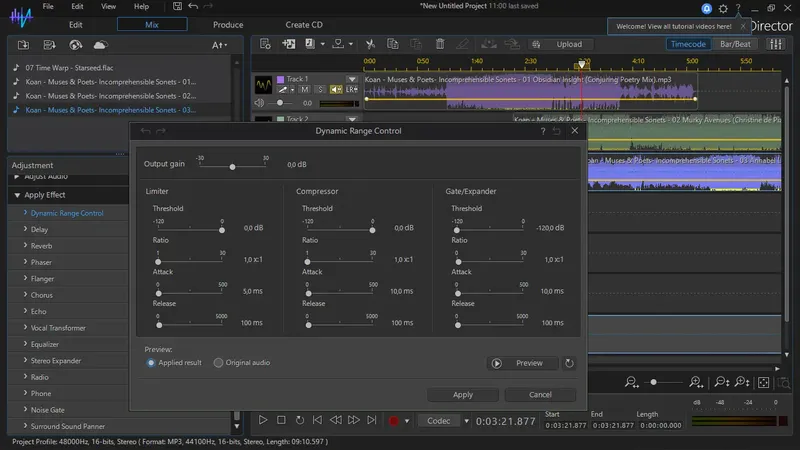The image size is (800, 450).
Task: Select the Applied result radio button
Action: [x=151, y=363]
